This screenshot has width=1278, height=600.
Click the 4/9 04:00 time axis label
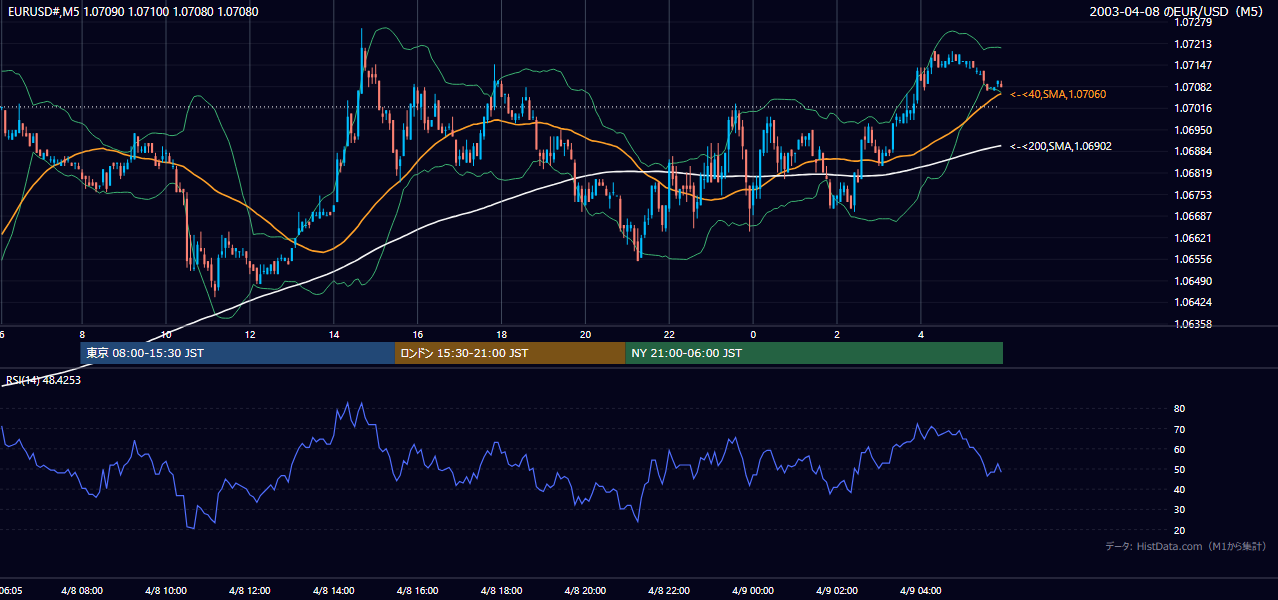[921, 591]
